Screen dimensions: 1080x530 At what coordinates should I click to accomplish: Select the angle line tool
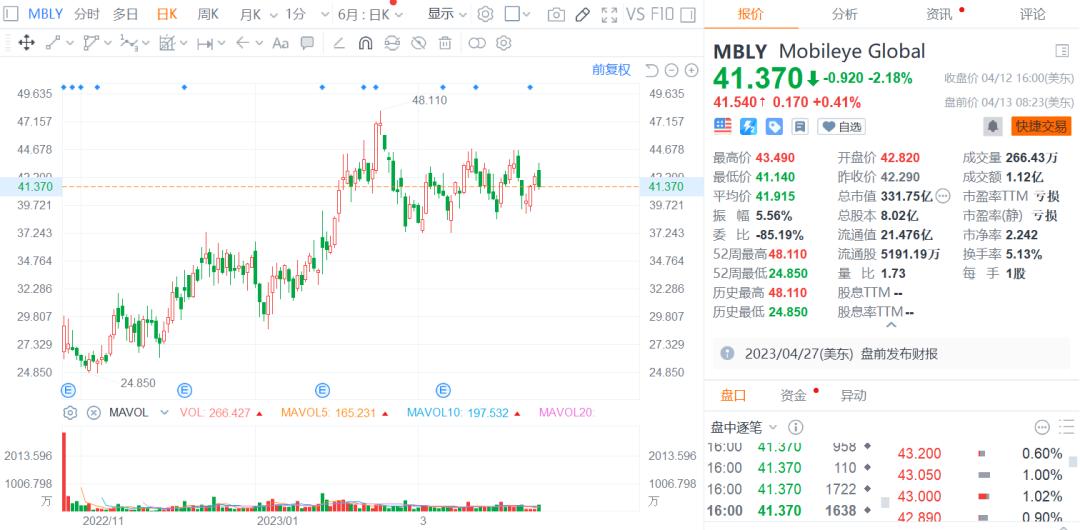[339, 43]
